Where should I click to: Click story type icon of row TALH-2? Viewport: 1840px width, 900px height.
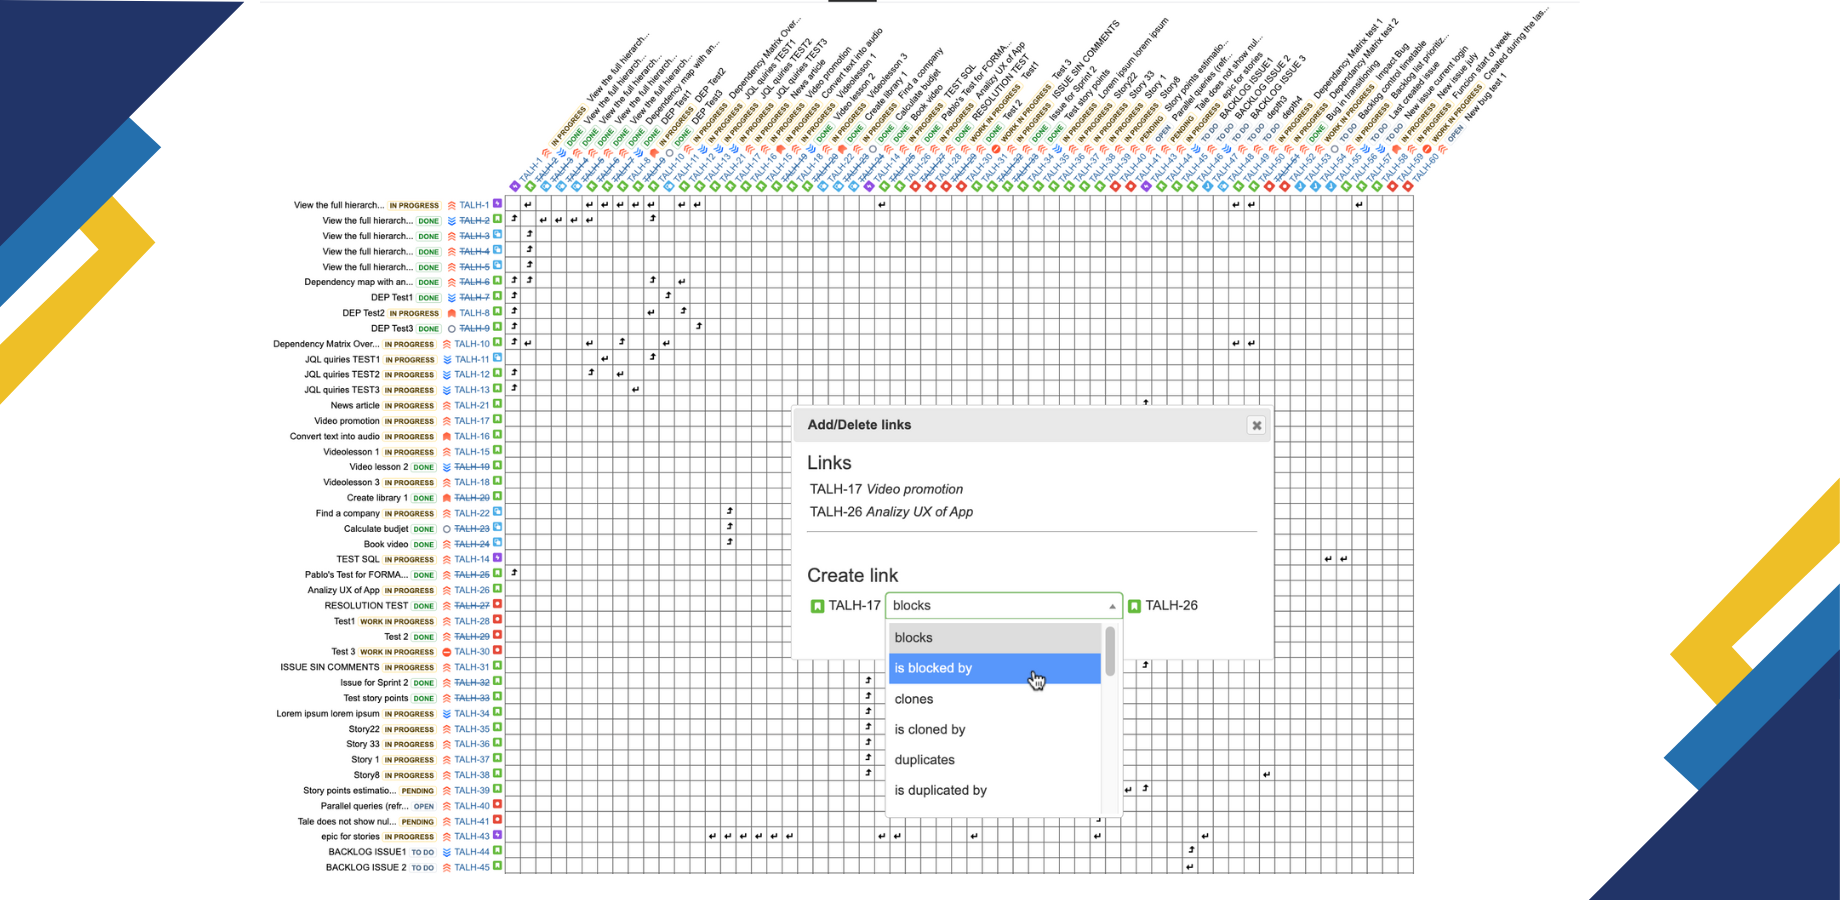(497, 219)
